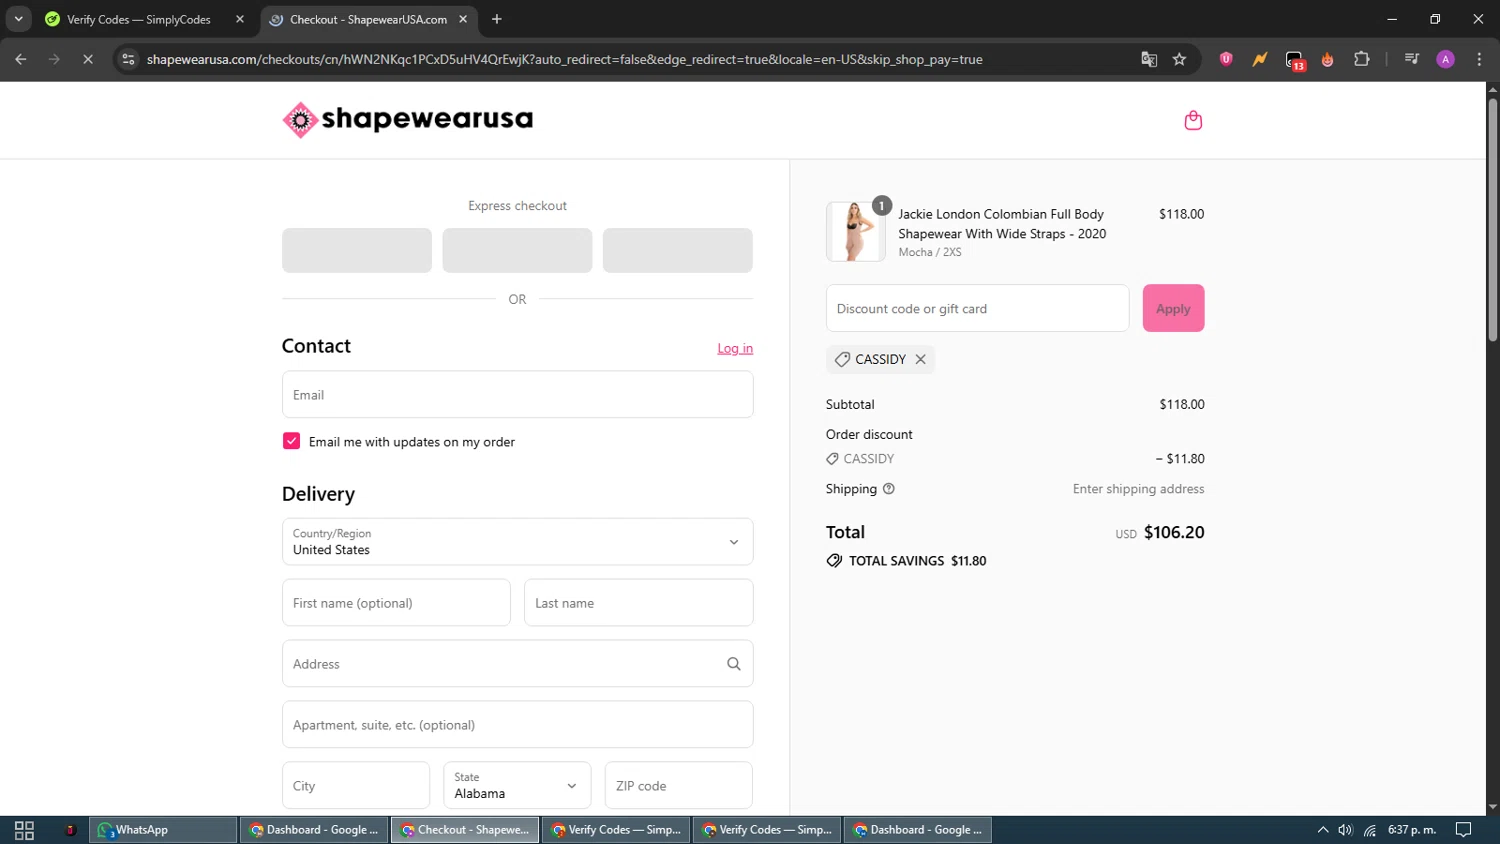Focus the Apartment, suite field
Screen dimensions: 1500x844
point(517,725)
